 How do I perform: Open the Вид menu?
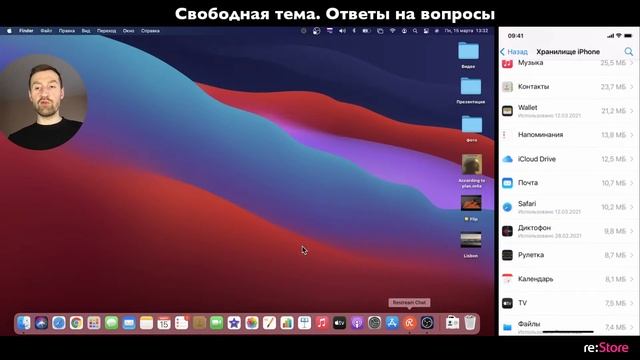[86, 31]
